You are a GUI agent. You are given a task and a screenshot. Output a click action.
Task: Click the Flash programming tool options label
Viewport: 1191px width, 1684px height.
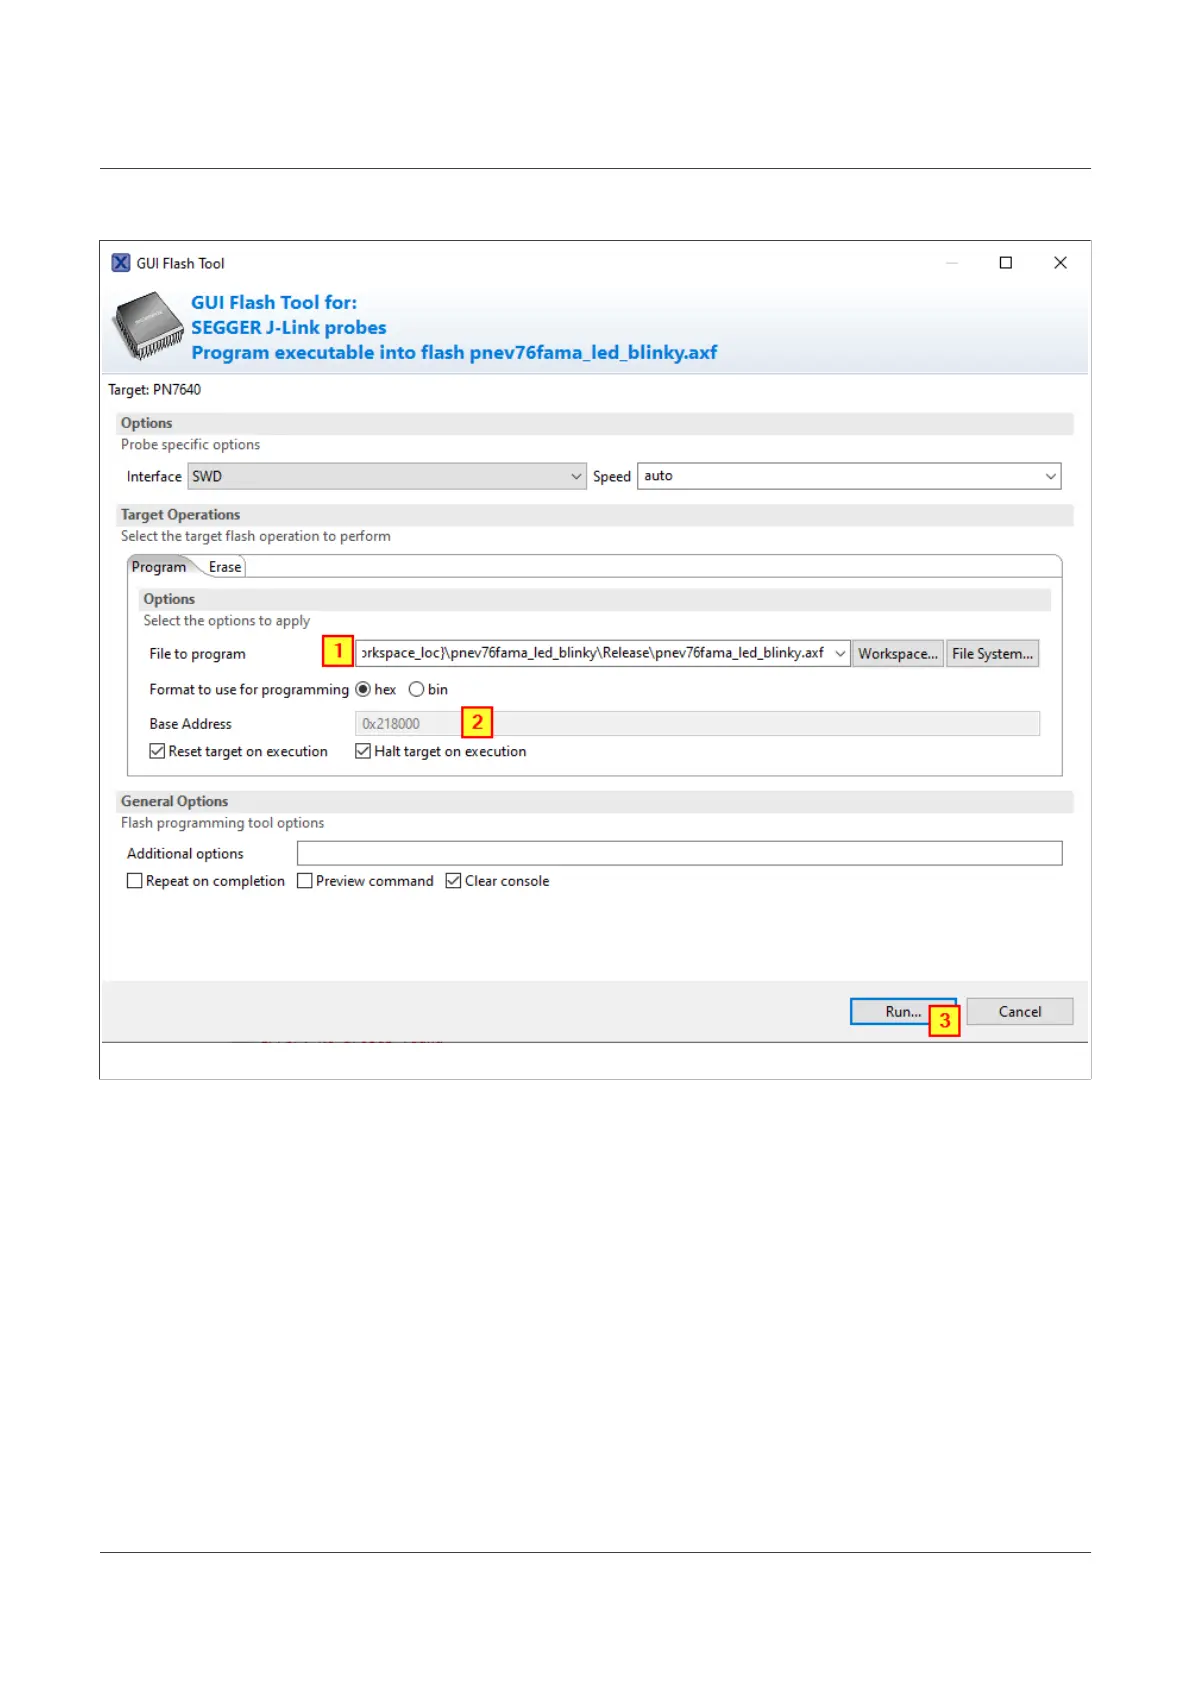click(x=223, y=823)
